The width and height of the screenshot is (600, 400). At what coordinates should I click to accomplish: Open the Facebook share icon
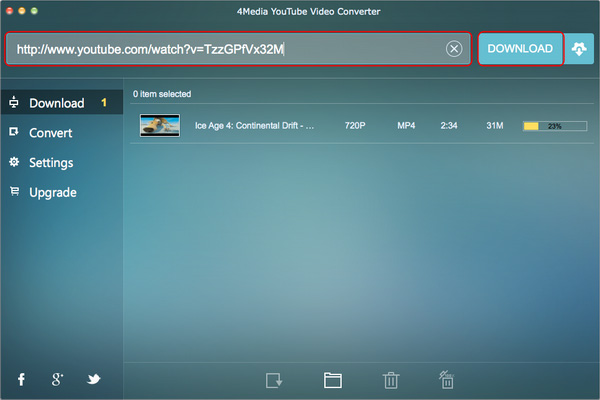point(21,379)
